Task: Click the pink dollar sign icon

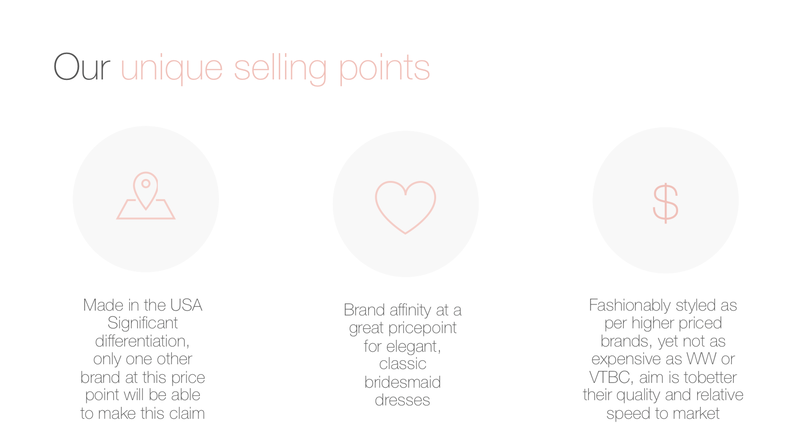Action: (665, 201)
